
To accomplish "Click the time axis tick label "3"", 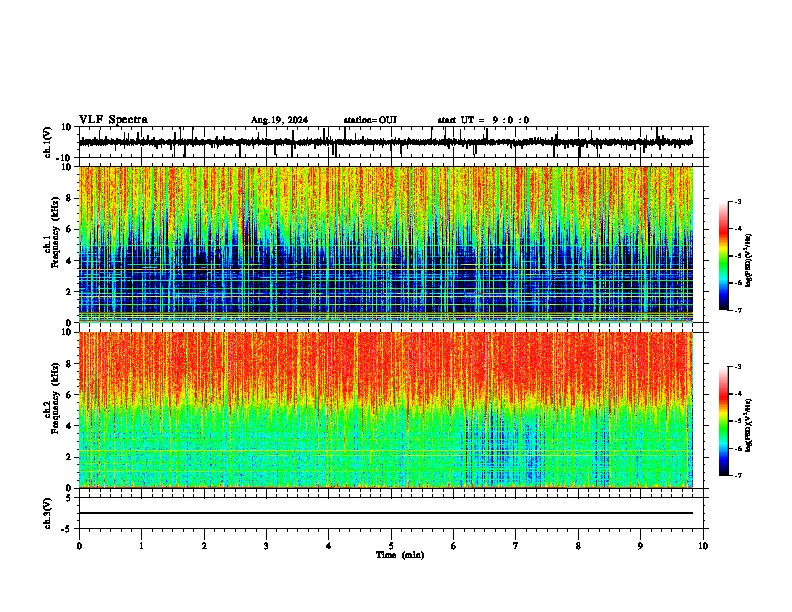I will click(266, 545).
